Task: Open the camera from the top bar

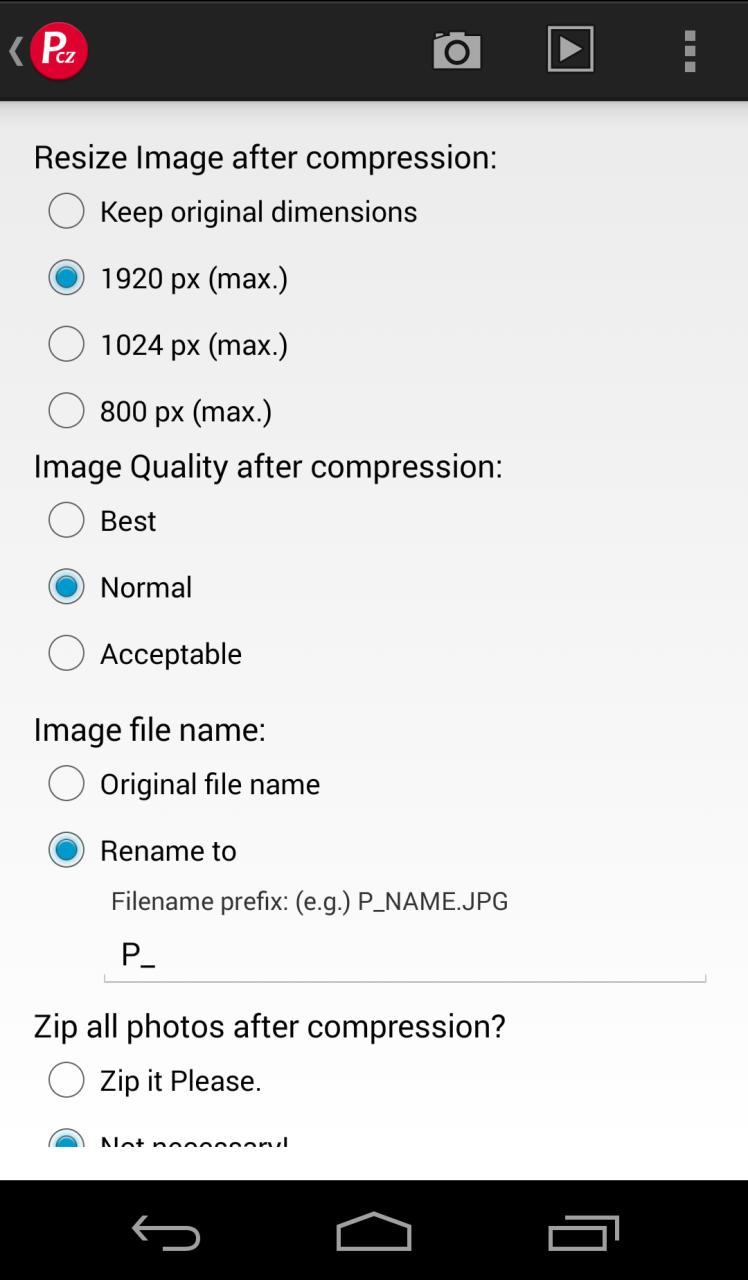Action: (x=457, y=50)
